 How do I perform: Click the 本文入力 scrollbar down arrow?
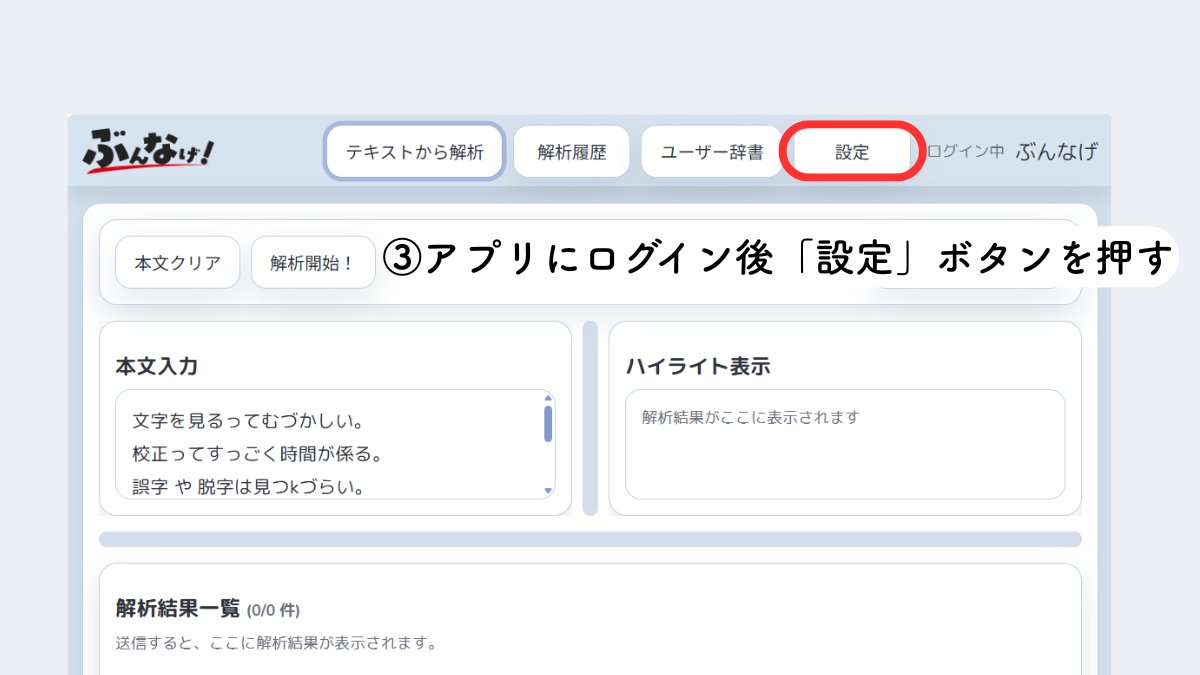tap(548, 491)
